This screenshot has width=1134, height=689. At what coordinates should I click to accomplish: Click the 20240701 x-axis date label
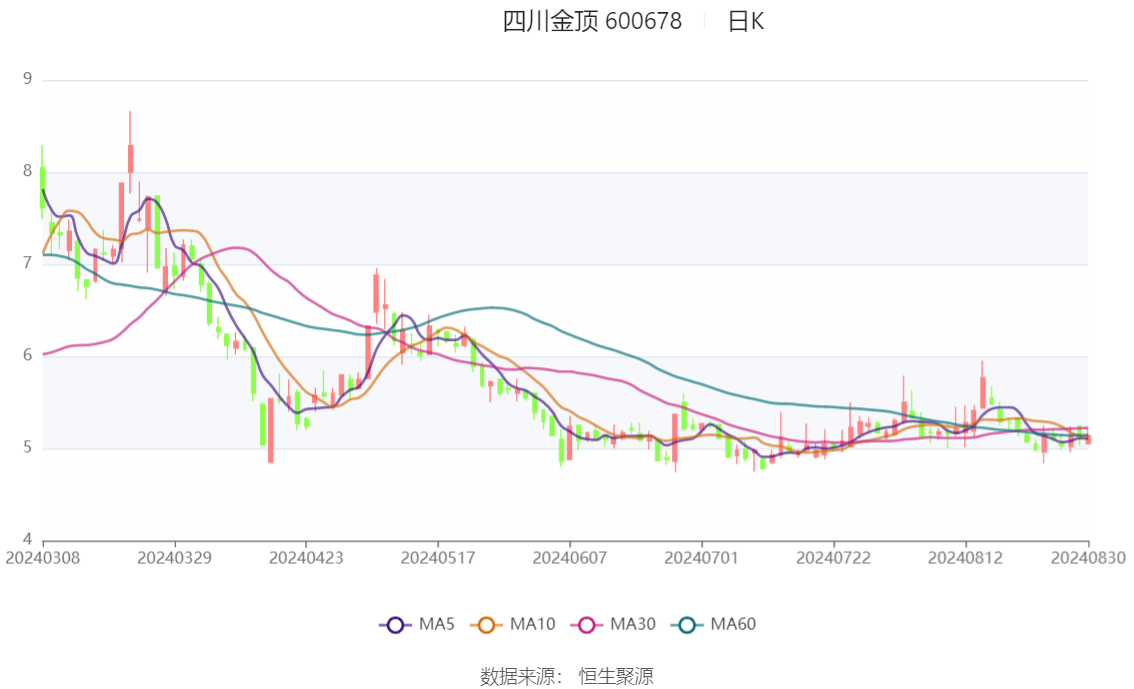(702, 558)
